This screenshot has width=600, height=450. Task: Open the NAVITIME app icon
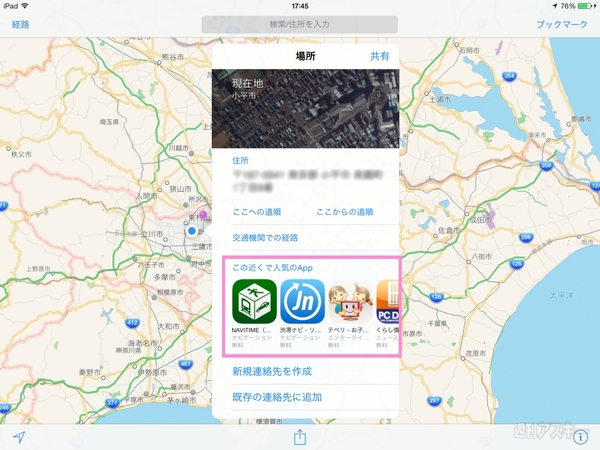click(254, 302)
